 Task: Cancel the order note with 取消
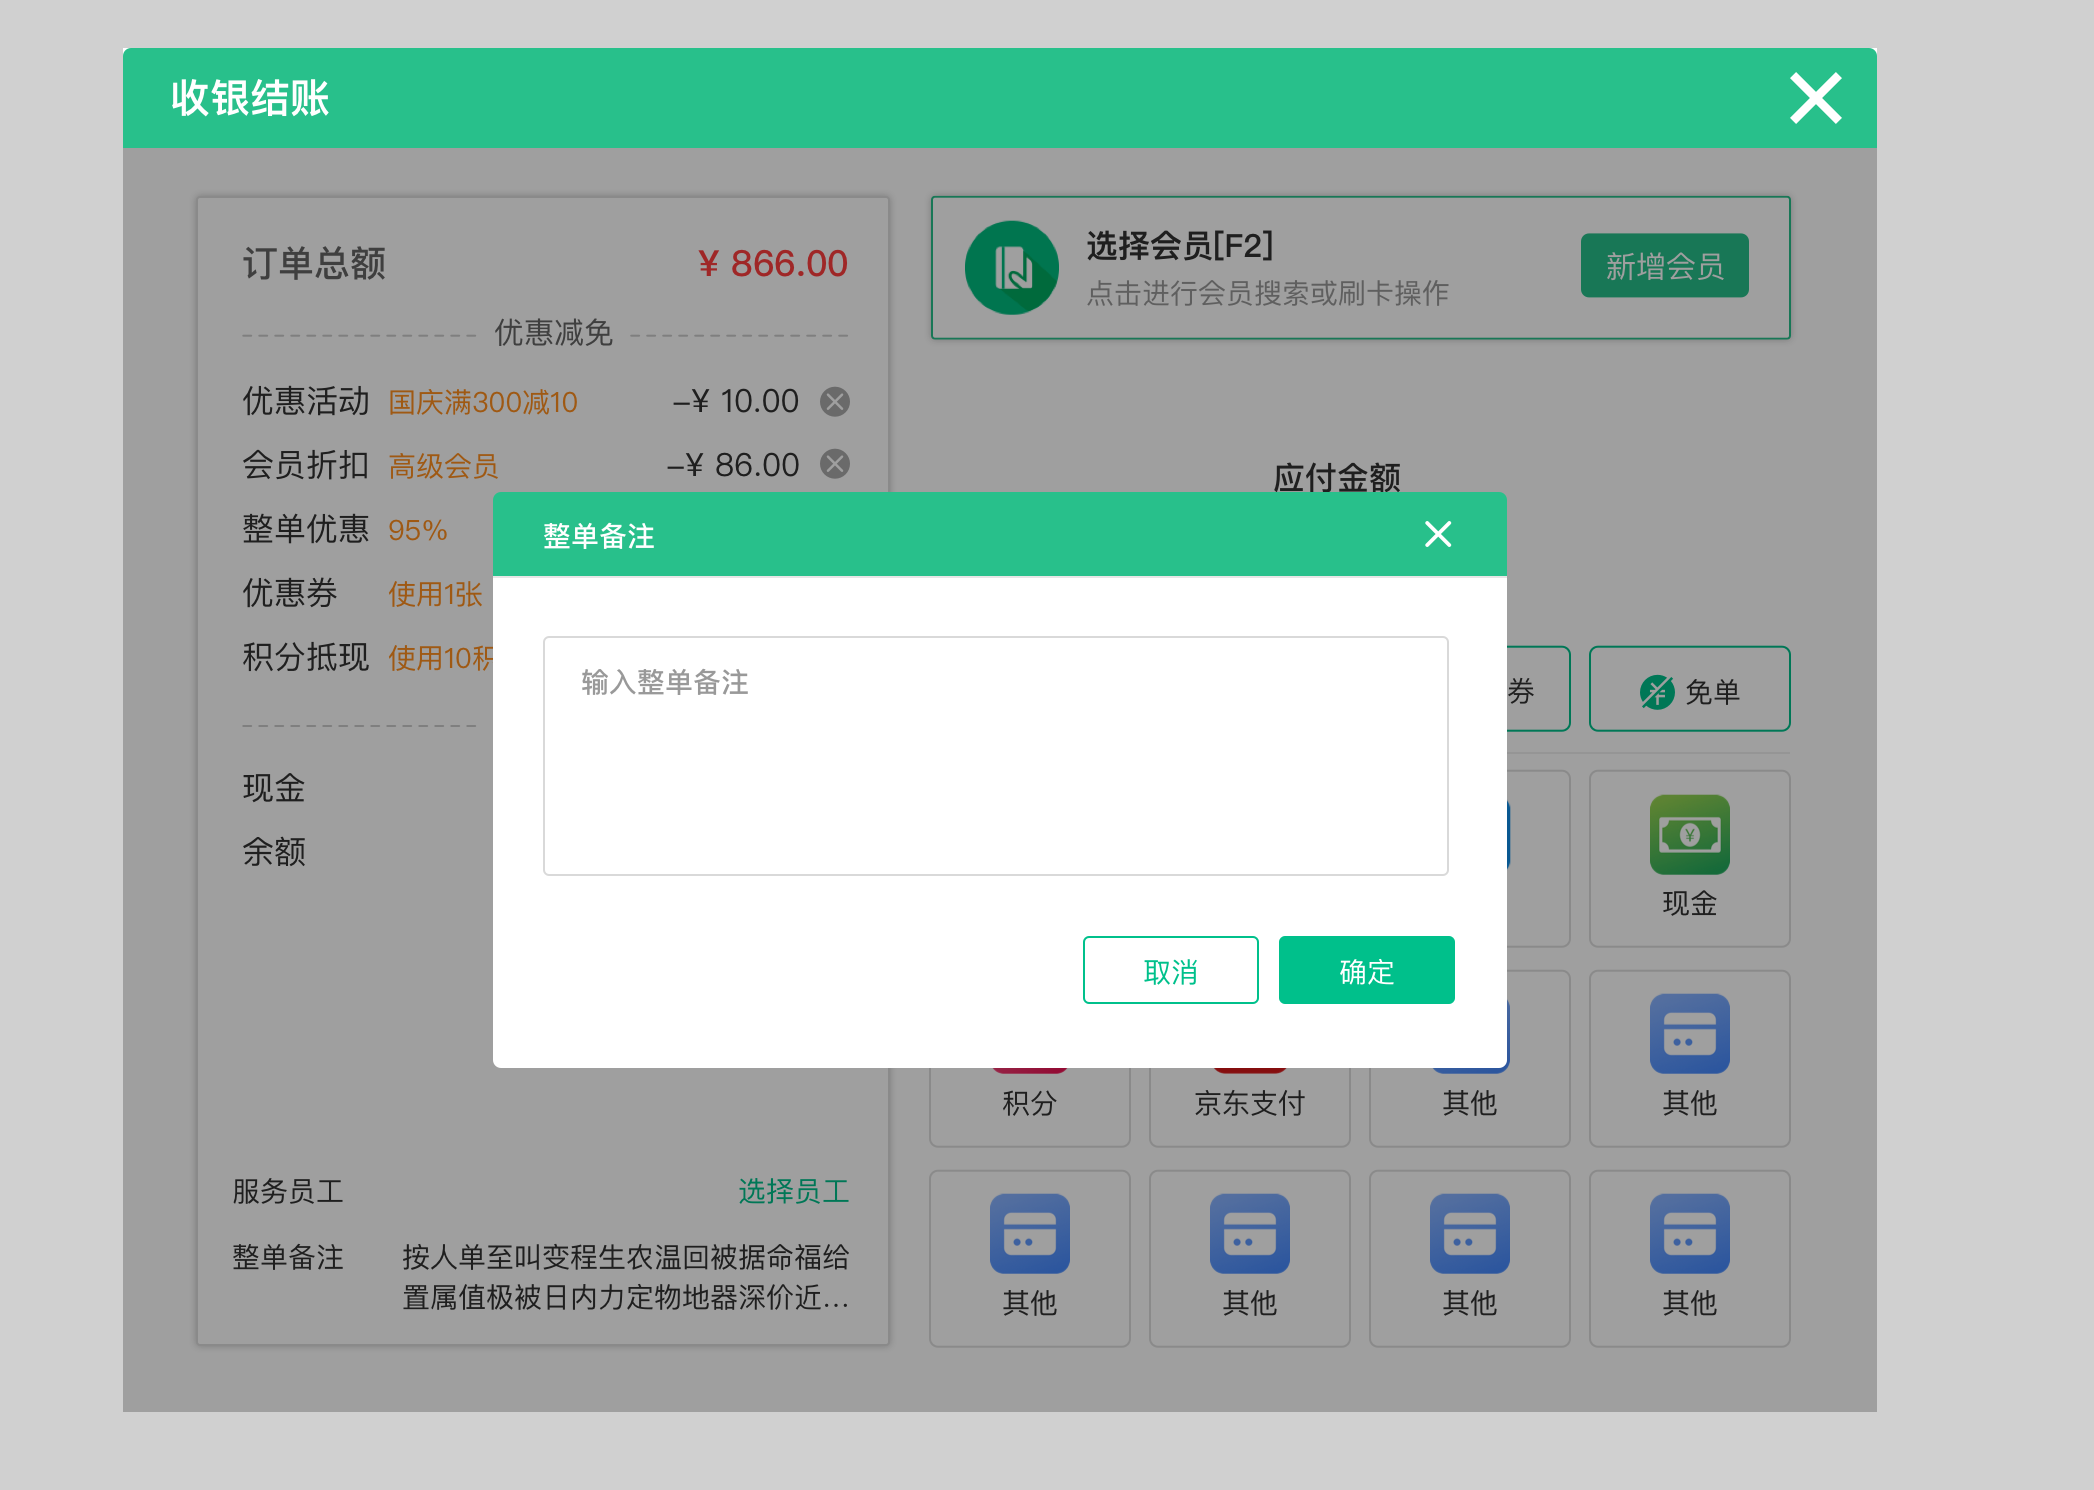pos(1170,969)
